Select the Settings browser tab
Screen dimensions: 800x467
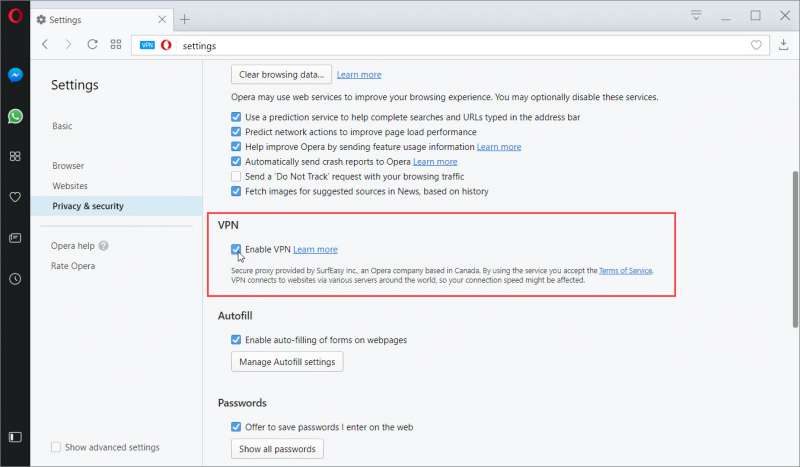tap(102, 19)
